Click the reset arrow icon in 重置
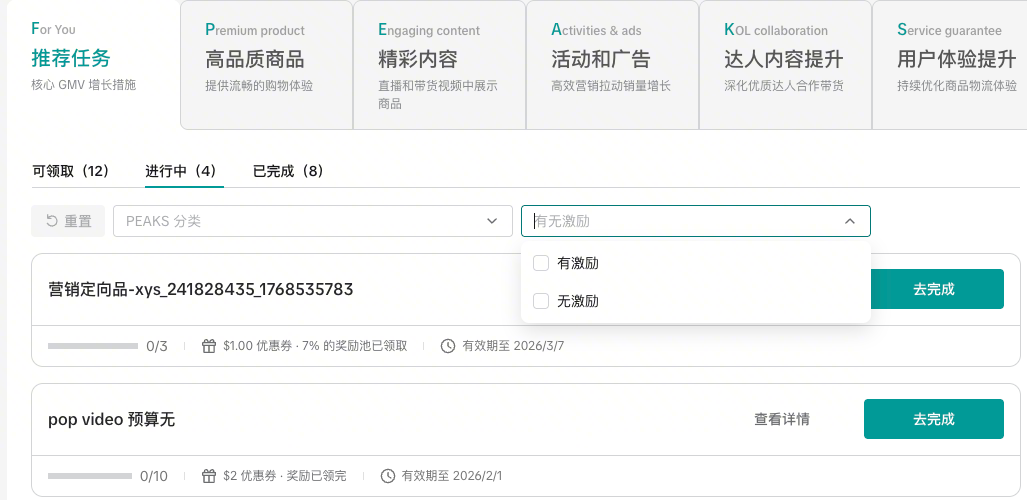The height and width of the screenshot is (500, 1027). point(50,221)
